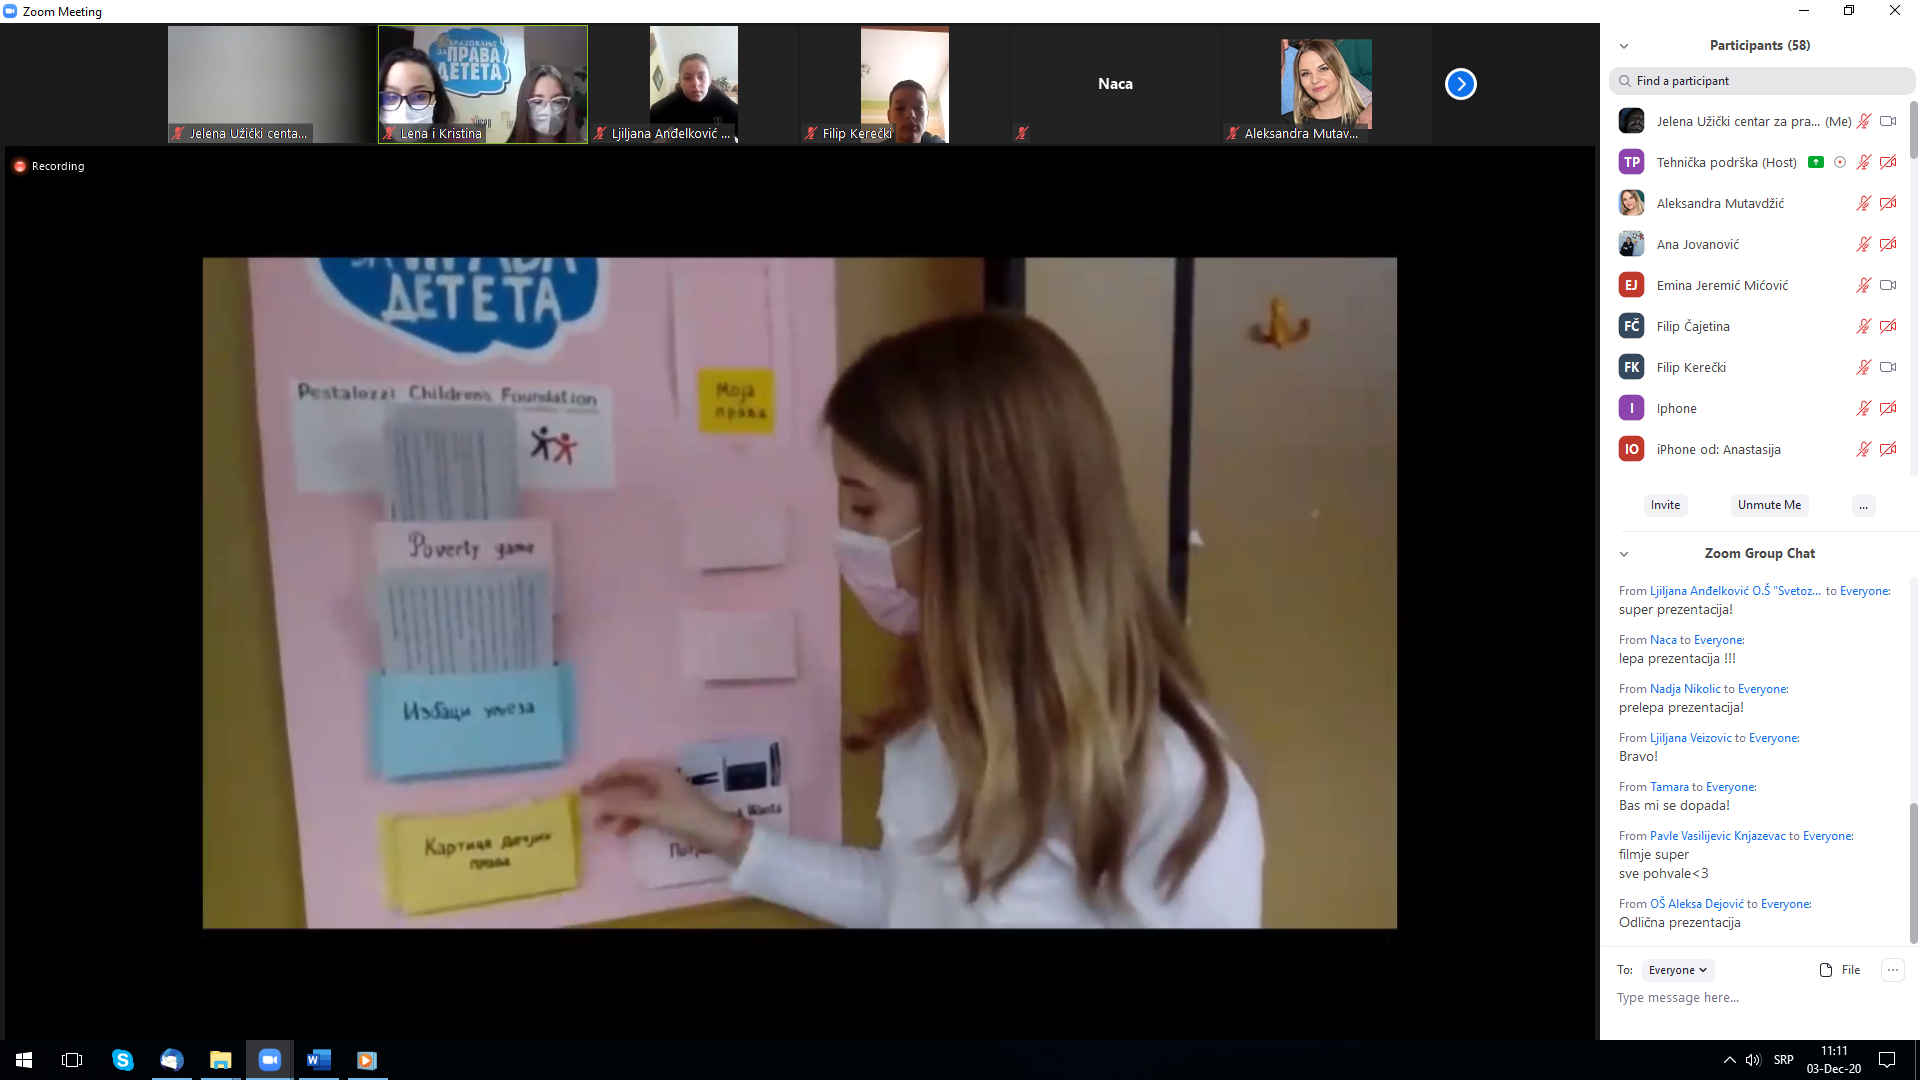Open the media player taskbar icon

click(367, 1060)
